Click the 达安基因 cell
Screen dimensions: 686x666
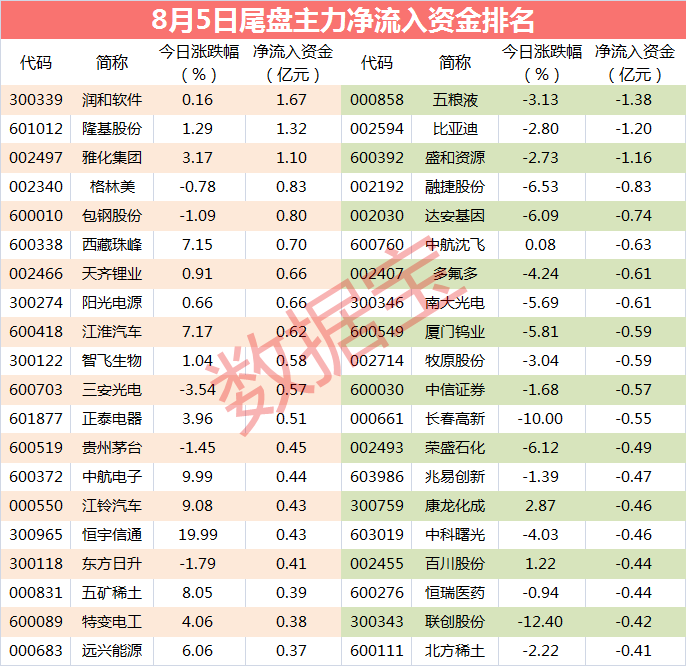pos(455,216)
